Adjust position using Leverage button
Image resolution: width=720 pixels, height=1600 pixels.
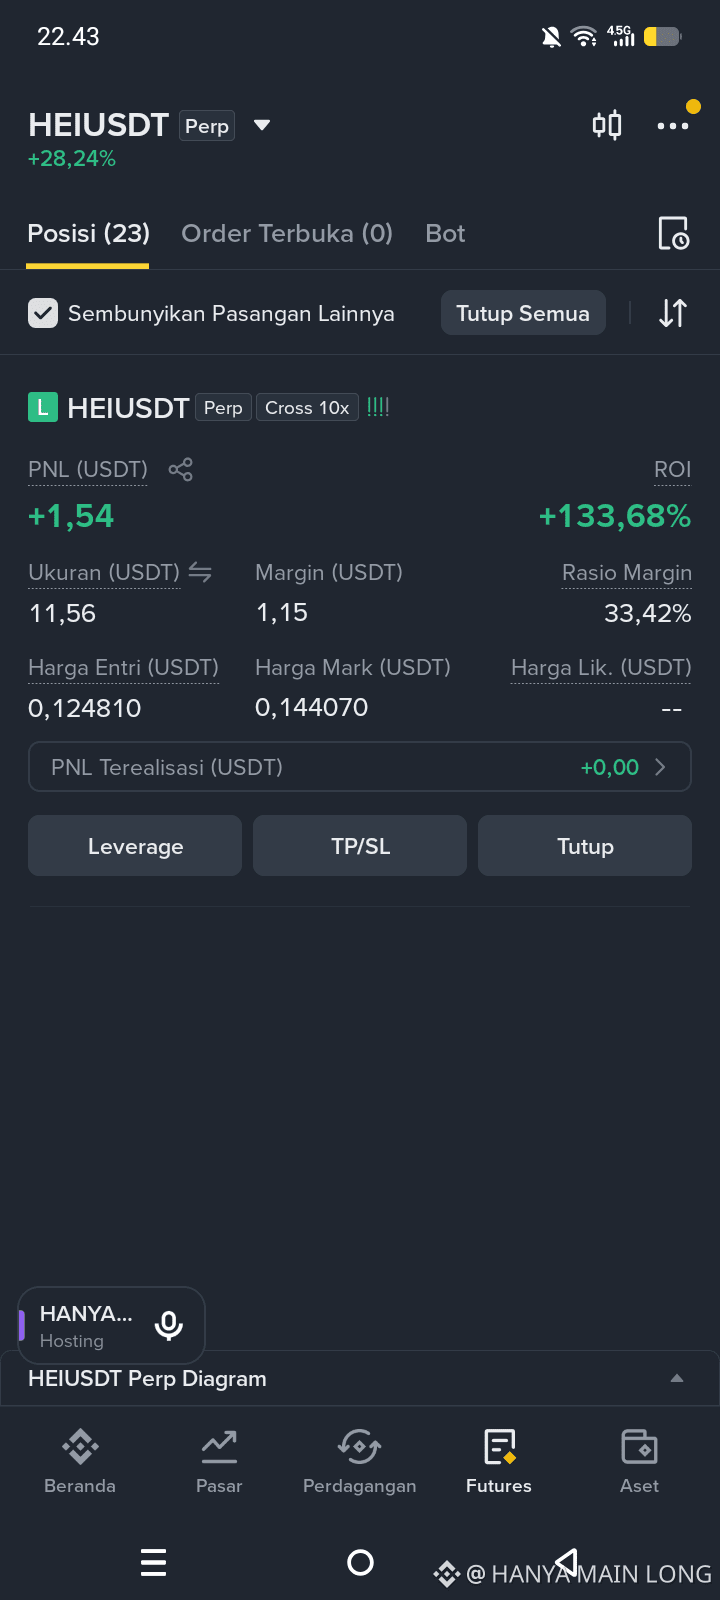(x=135, y=846)
